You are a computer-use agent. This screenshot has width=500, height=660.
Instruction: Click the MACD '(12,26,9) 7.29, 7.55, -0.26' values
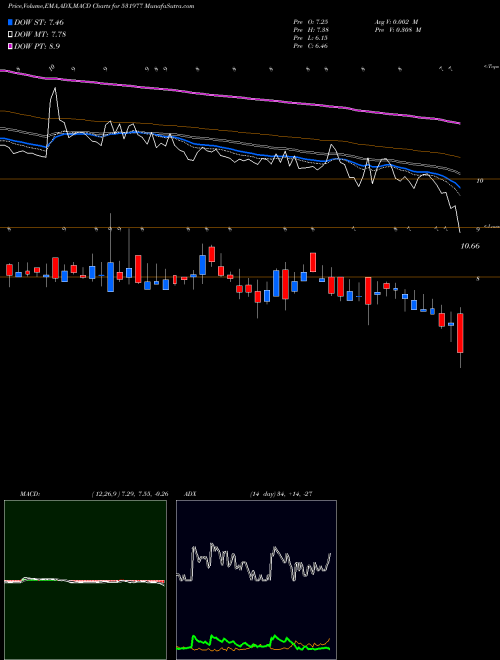pos(130,494)
